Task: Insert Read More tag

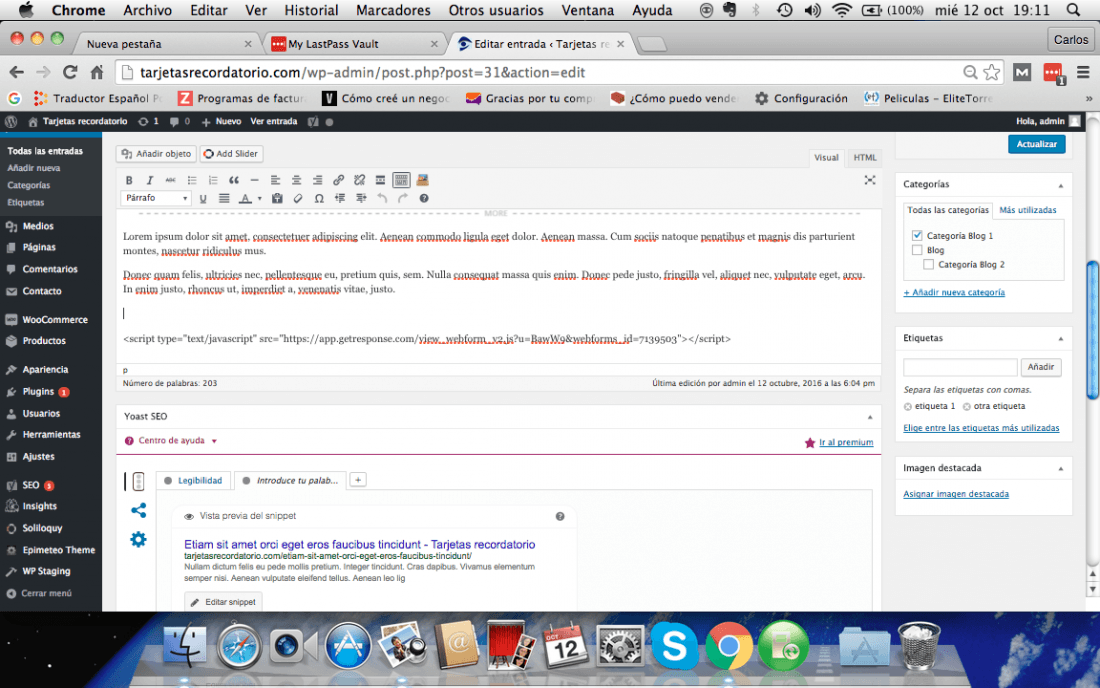Action: 380,180
